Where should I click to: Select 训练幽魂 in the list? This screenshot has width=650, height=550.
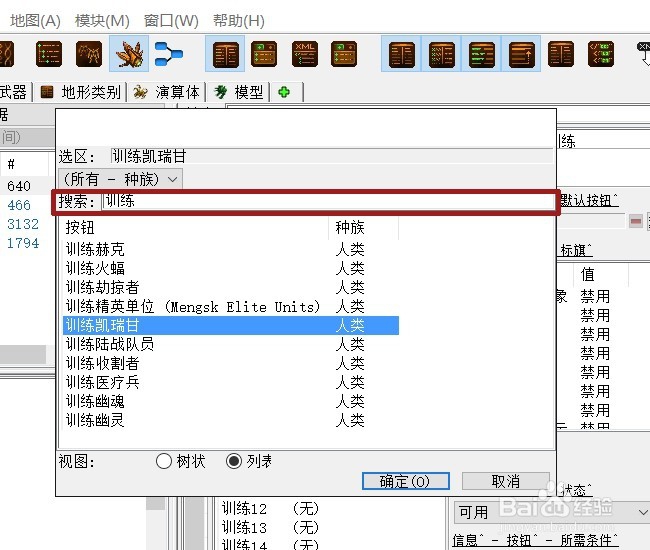(x=230, y=401)
